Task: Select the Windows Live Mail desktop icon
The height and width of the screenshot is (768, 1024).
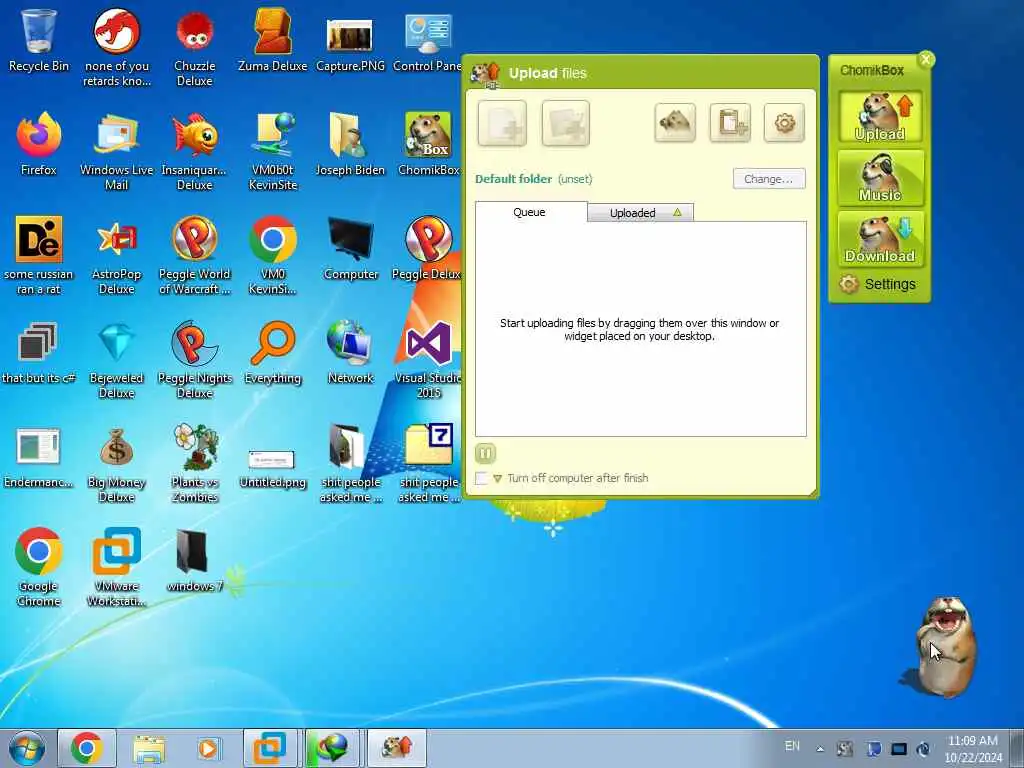Action: [x=116, y=152]
